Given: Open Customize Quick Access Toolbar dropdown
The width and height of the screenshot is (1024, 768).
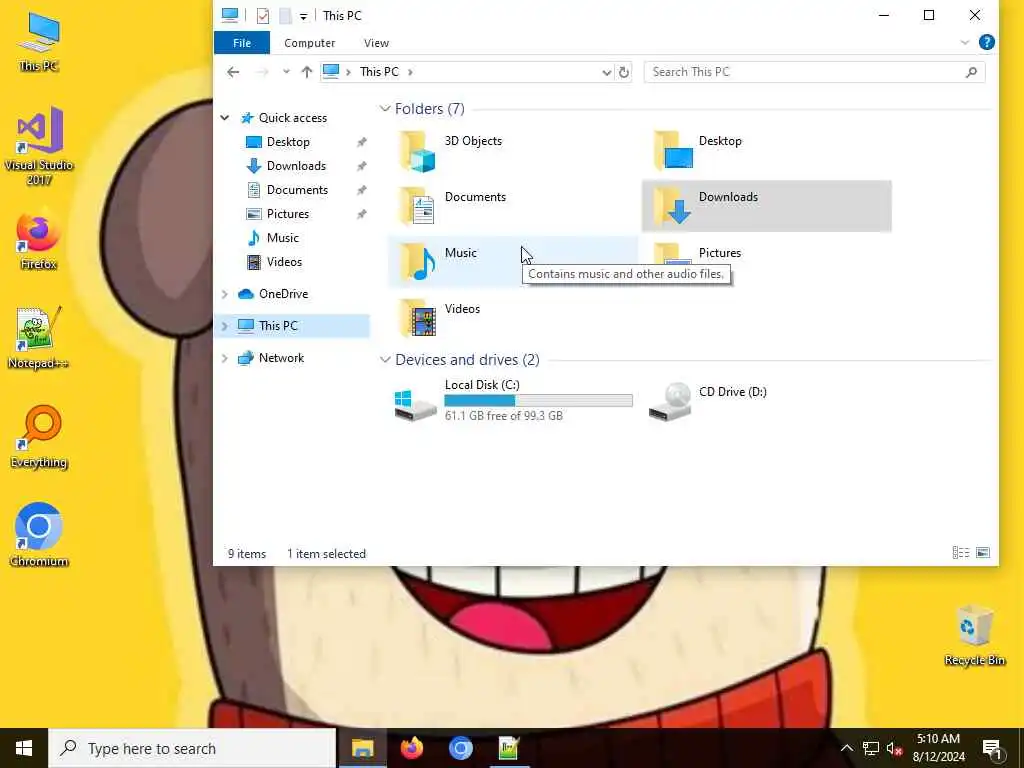Looking at the screenshot, I should [304, 16].
